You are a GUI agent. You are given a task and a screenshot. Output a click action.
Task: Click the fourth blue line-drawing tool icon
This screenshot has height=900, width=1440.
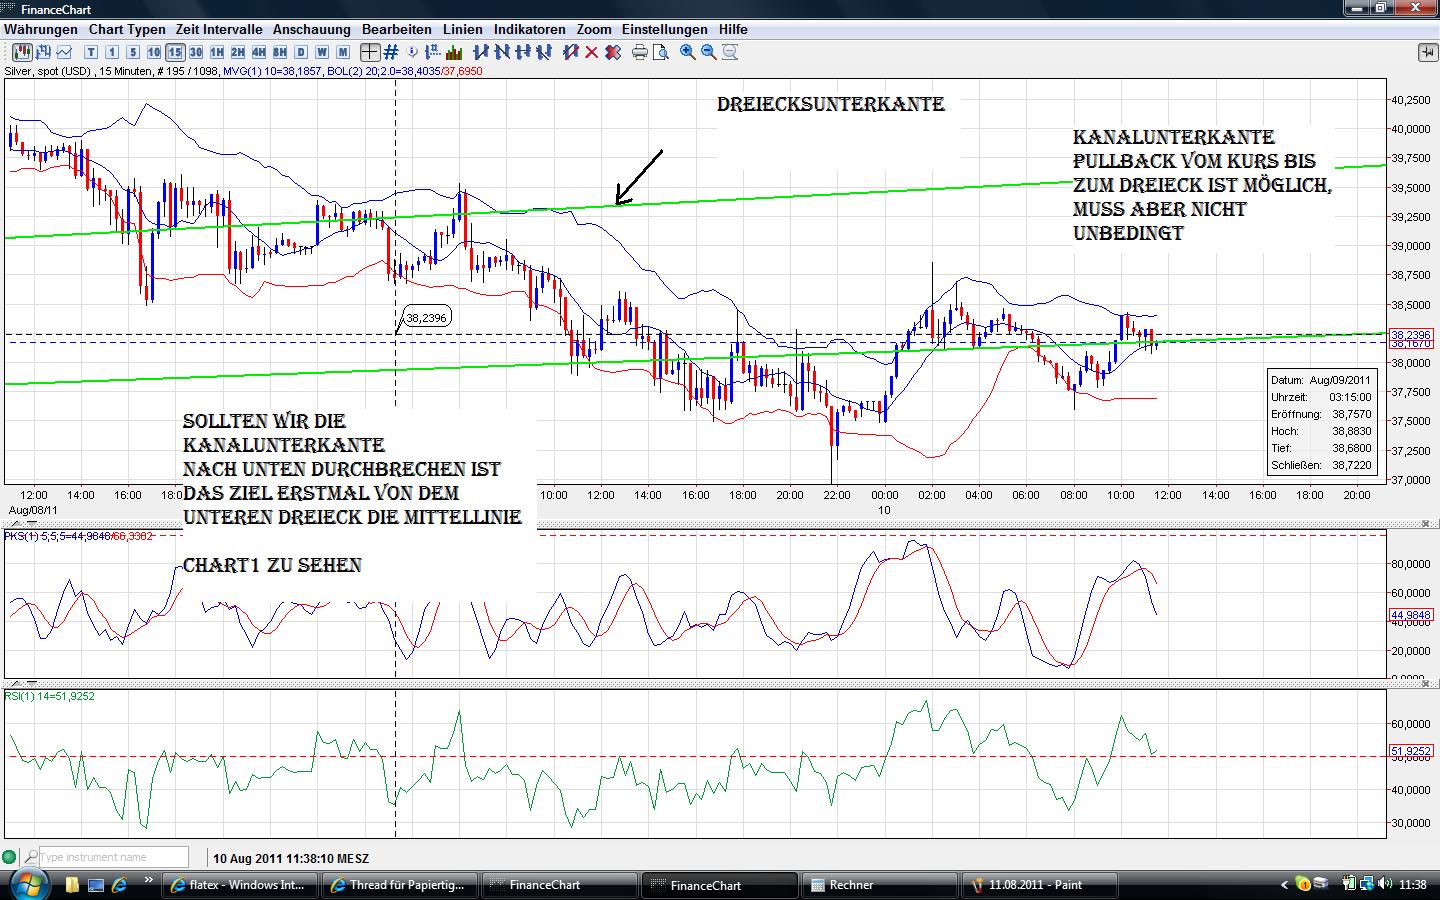click(545, 52)
